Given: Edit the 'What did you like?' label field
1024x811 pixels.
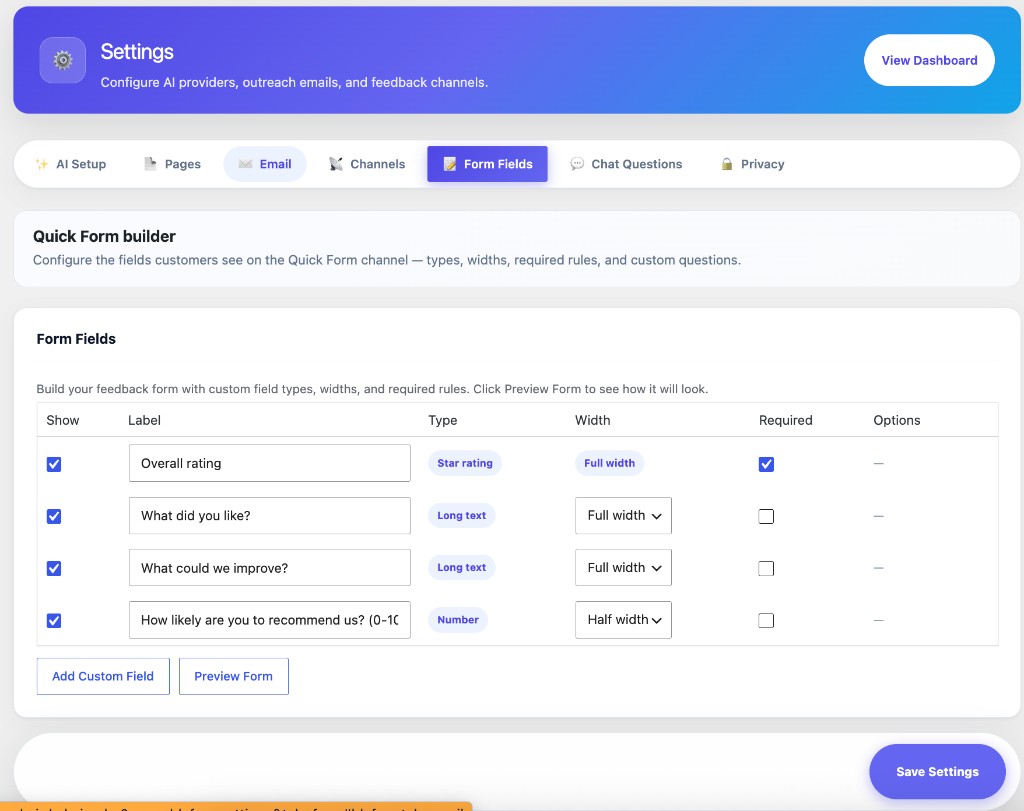Looking at the screenshot, I should pyautogui.click(x=270, y=515).
